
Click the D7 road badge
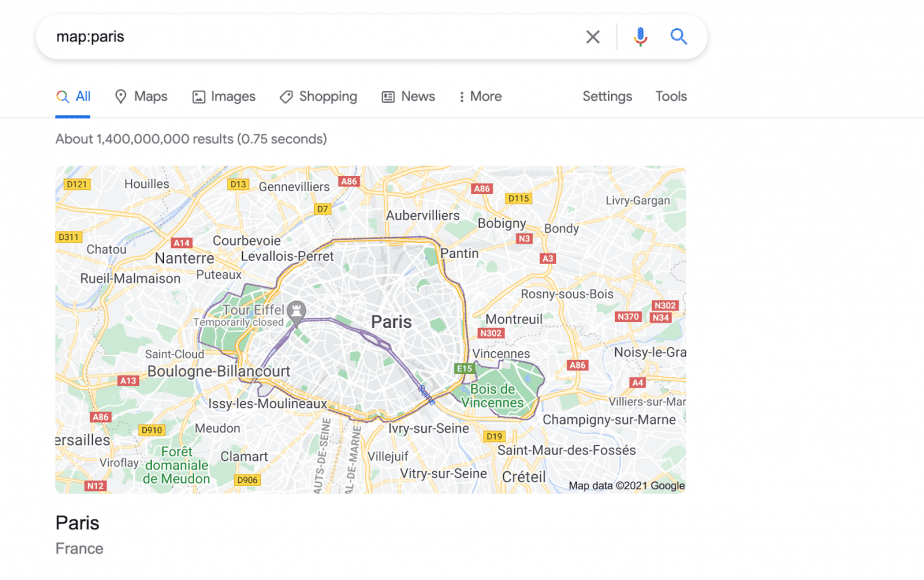[322, 209]
